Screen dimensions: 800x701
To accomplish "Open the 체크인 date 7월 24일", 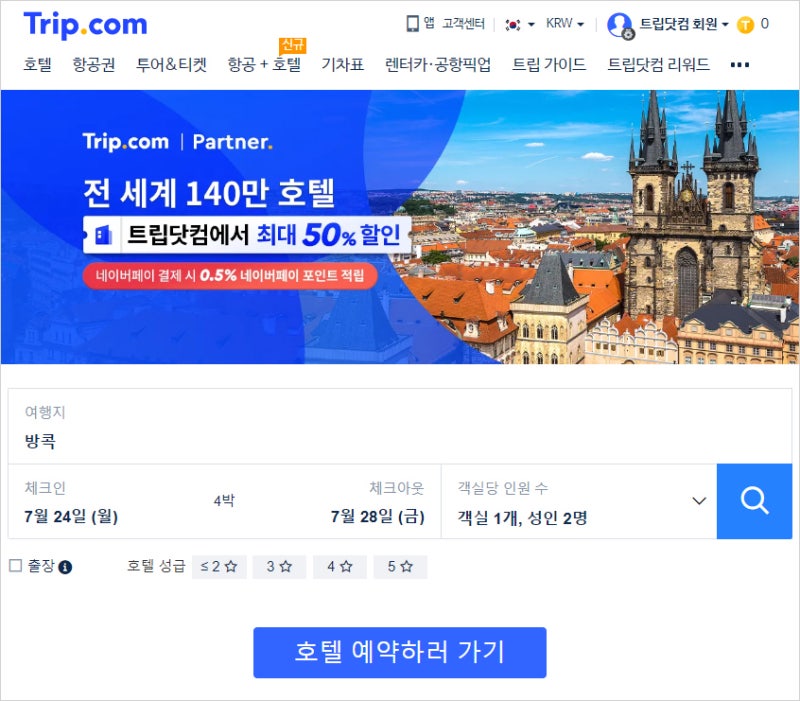I will (71, 516).
